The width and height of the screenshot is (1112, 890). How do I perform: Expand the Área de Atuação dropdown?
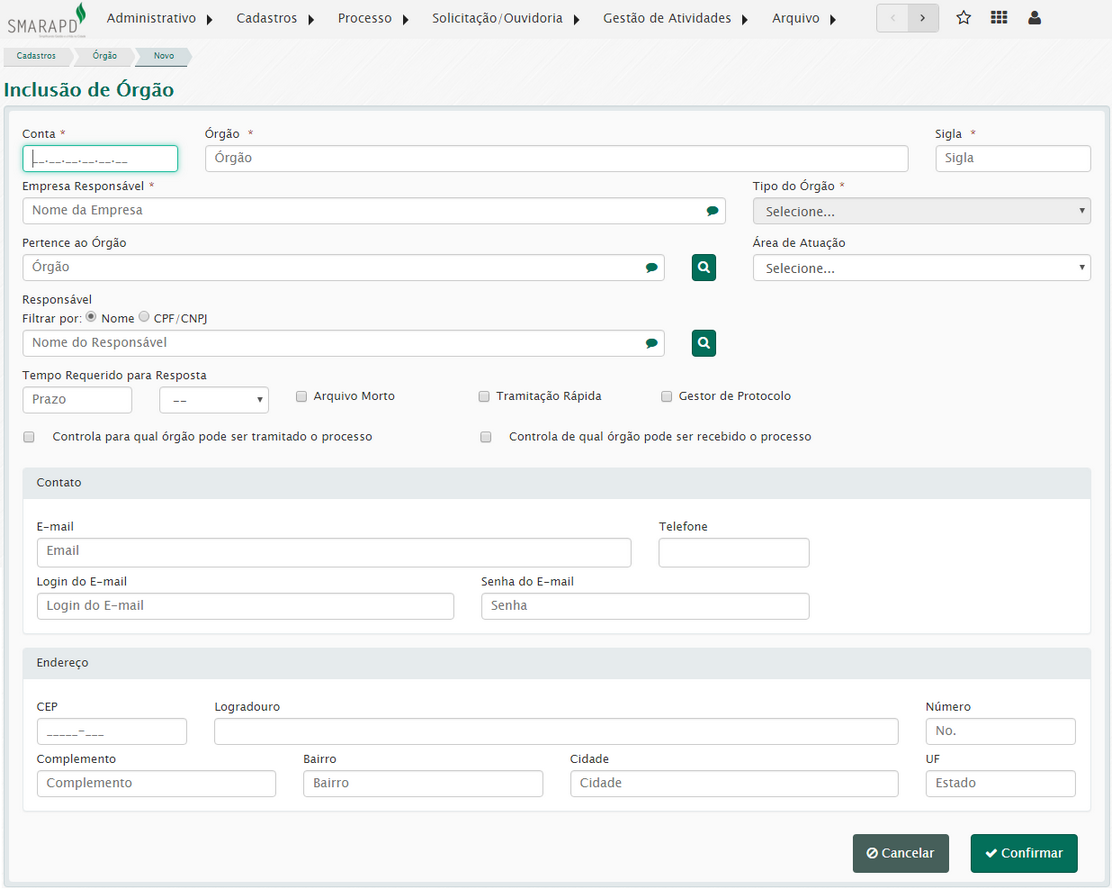click(x=921, y=268)
